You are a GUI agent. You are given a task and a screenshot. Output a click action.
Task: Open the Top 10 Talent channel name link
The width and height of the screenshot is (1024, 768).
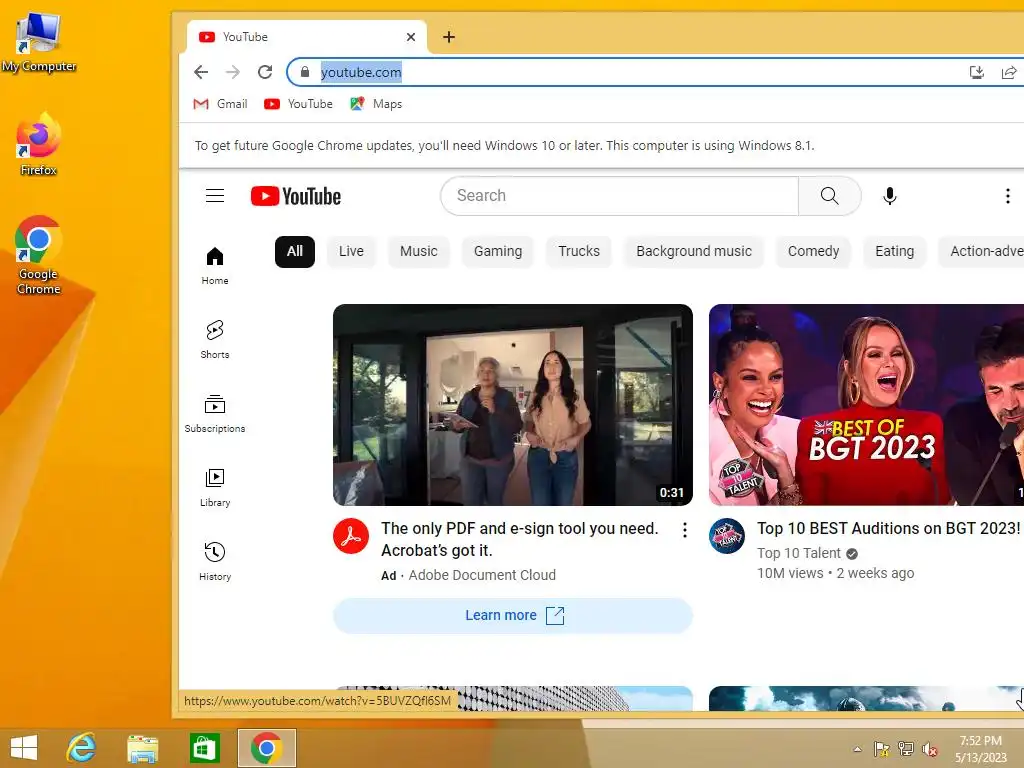[799, 553]
